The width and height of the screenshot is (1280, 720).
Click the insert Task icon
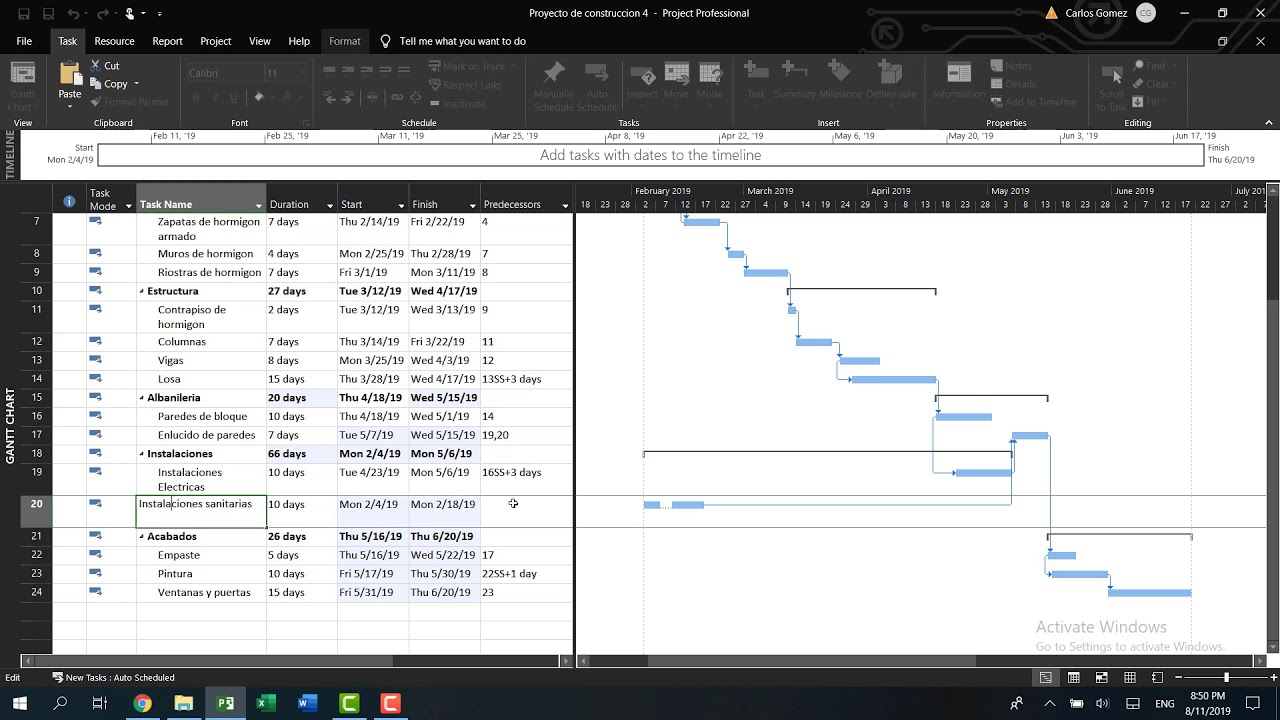(x=756, y=71)
